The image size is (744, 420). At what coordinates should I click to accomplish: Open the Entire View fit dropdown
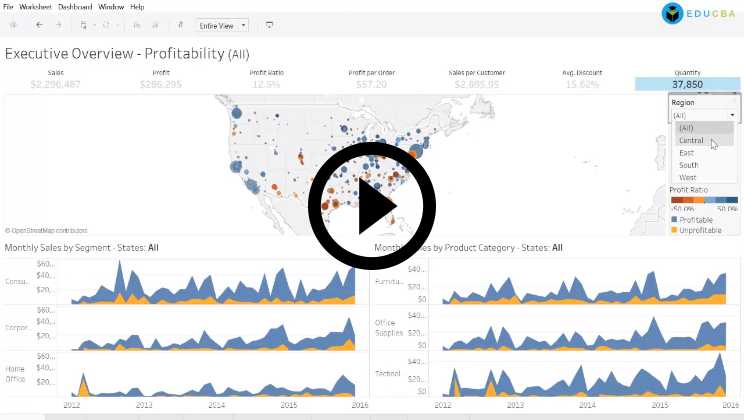click(x=223, y=24)
